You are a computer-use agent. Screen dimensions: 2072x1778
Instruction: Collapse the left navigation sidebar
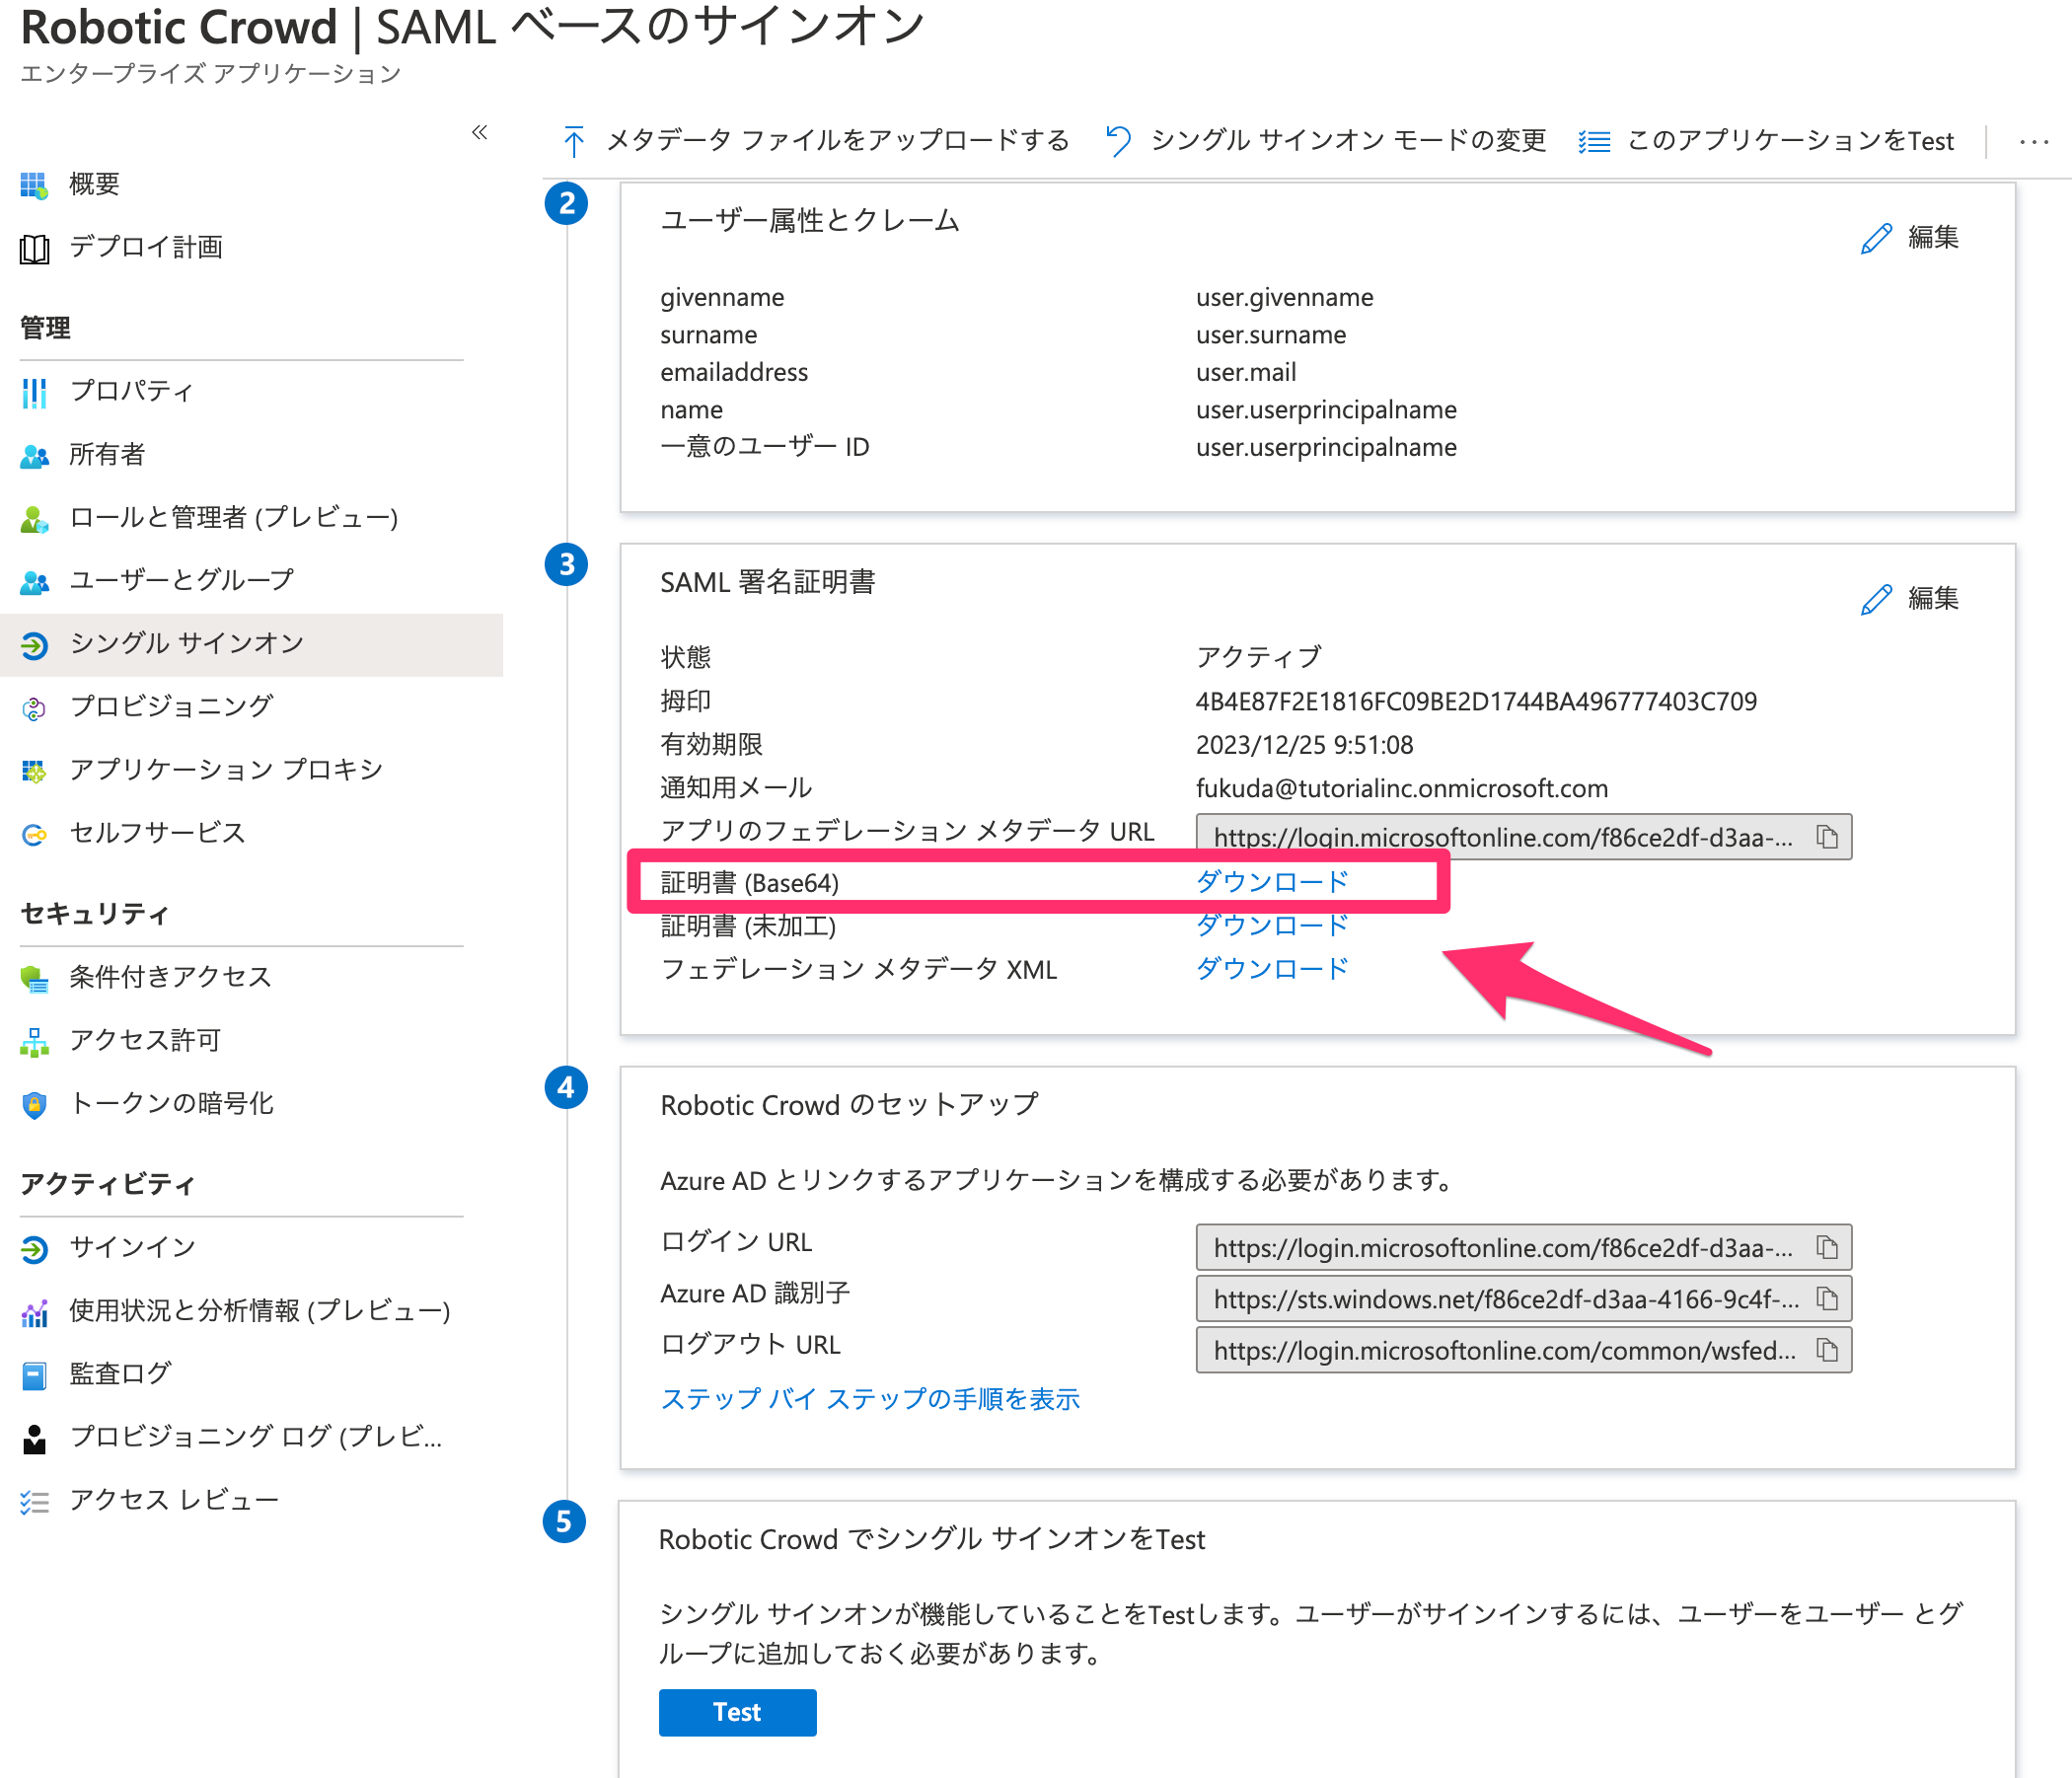coord(480,132)
